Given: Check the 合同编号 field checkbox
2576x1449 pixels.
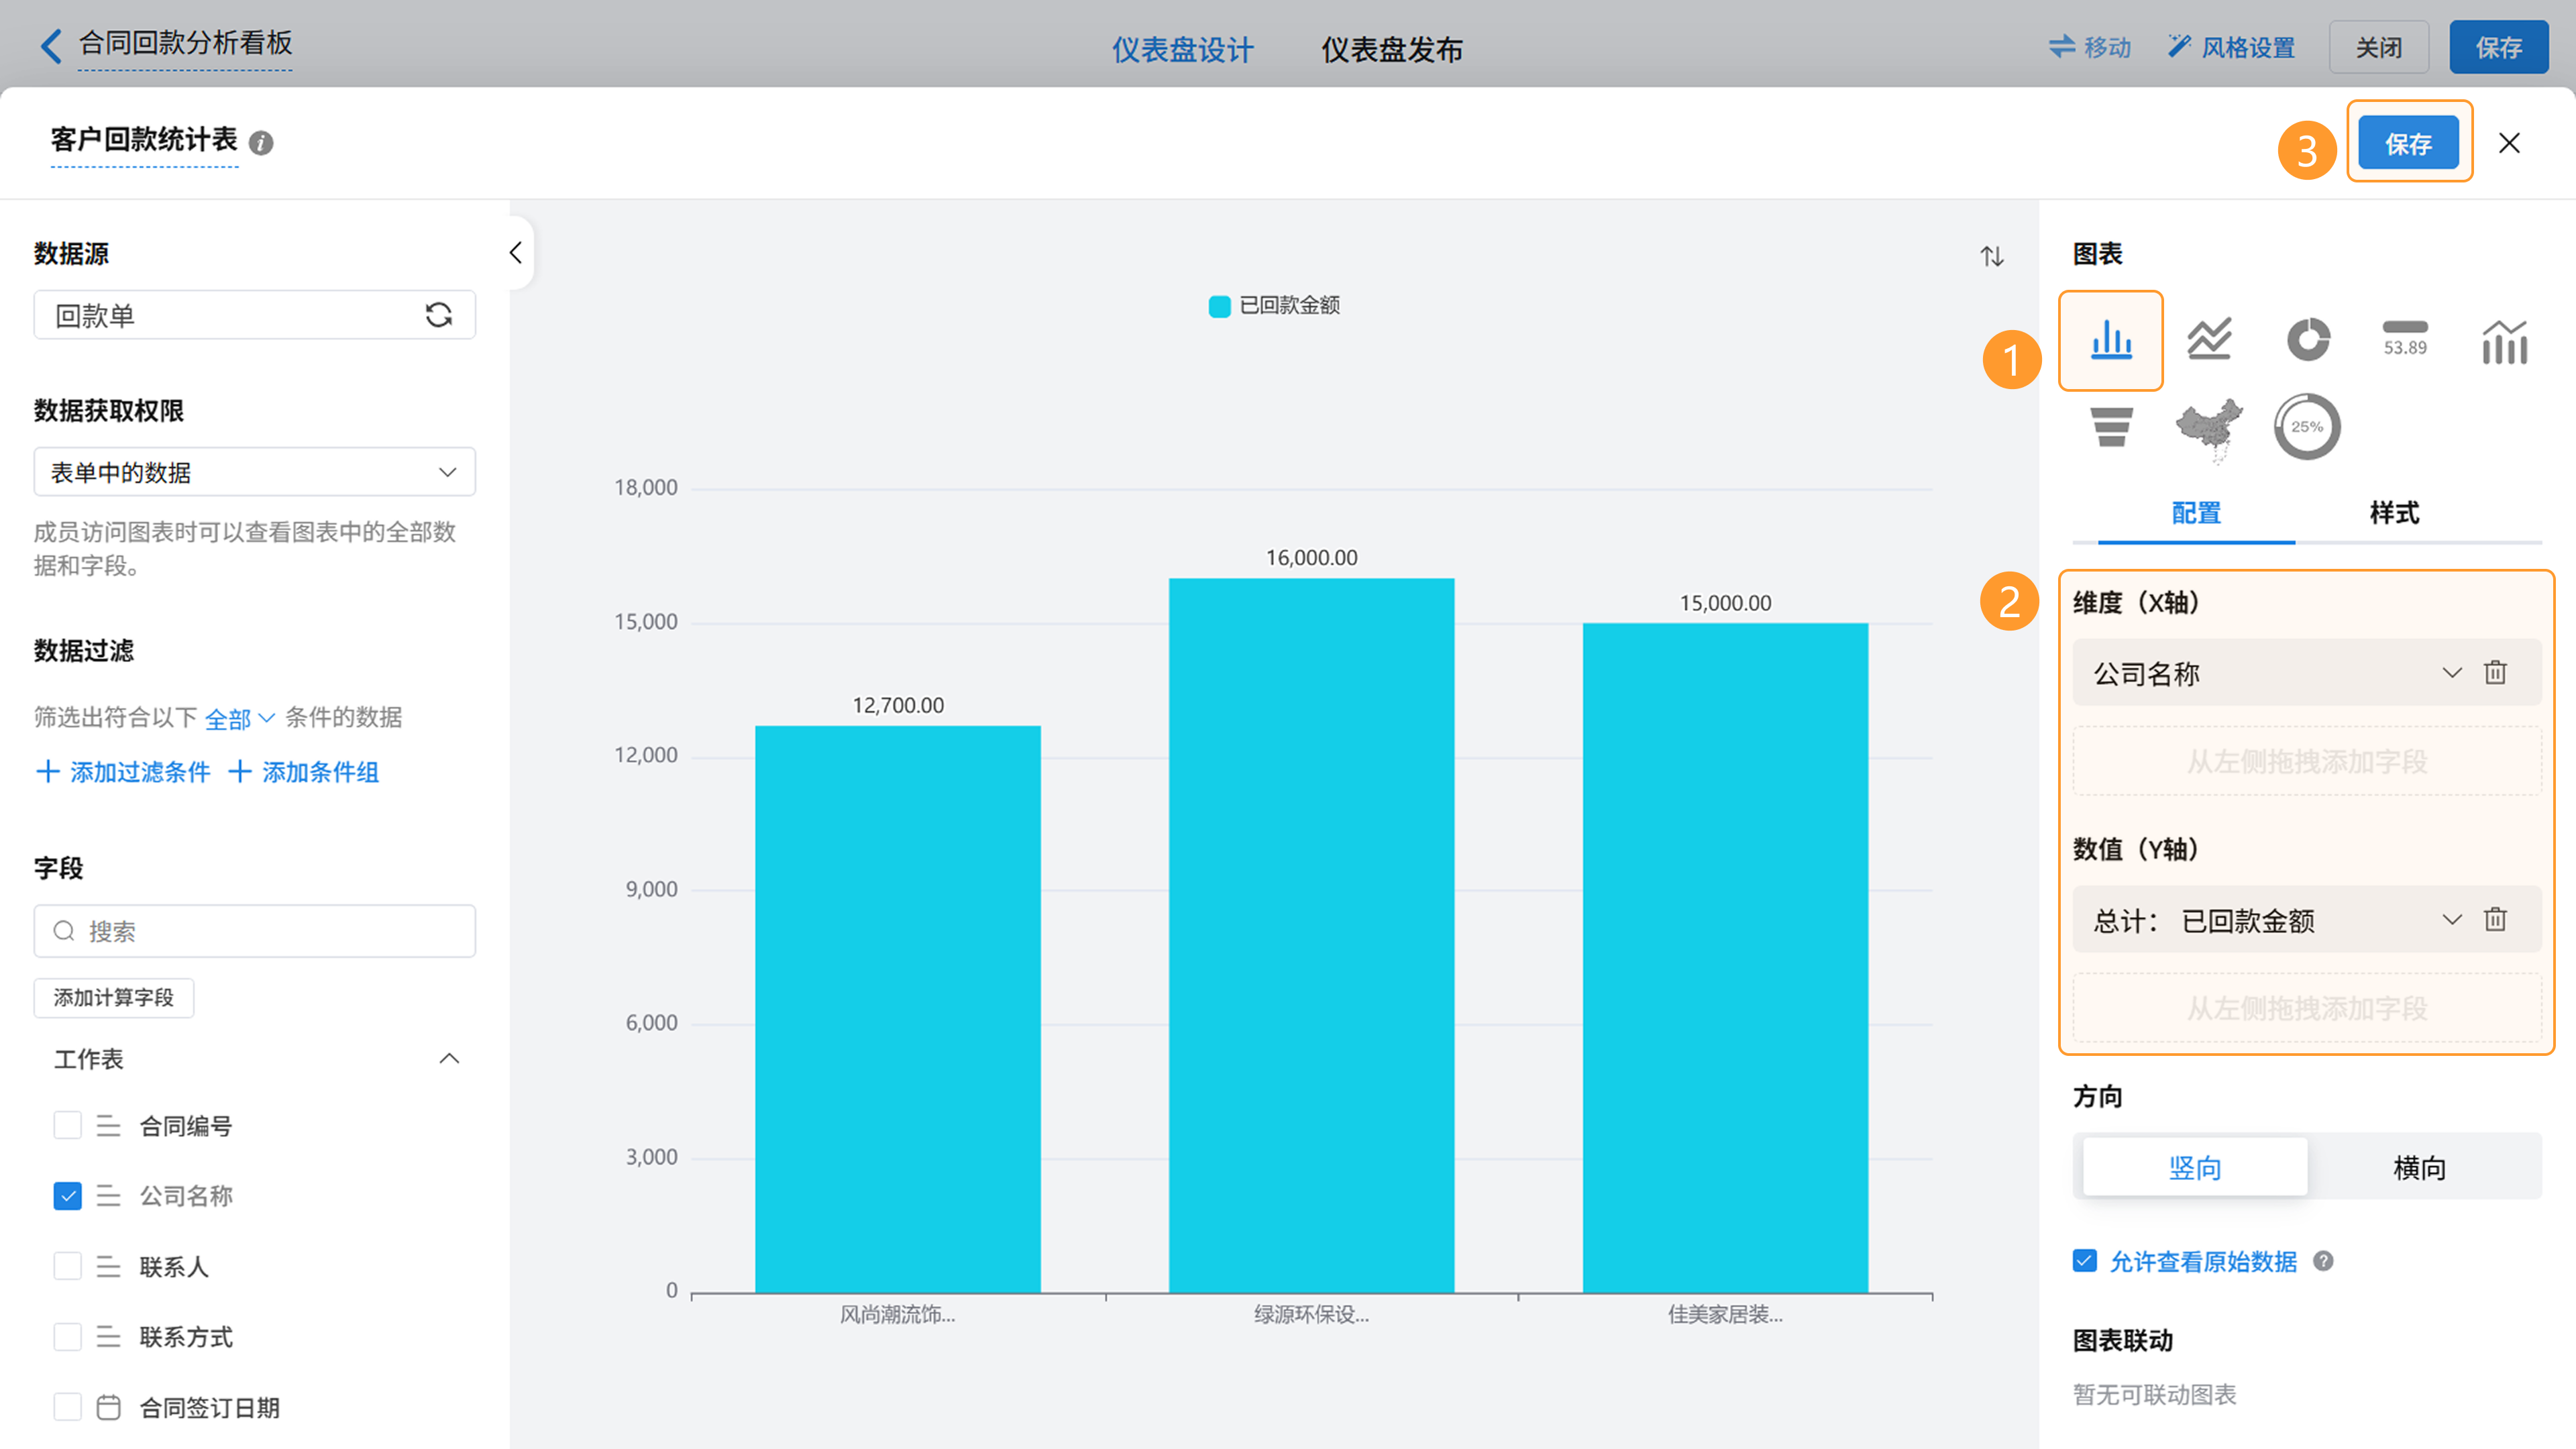Looking at the screenshot, I should [x=67, y=1125].
